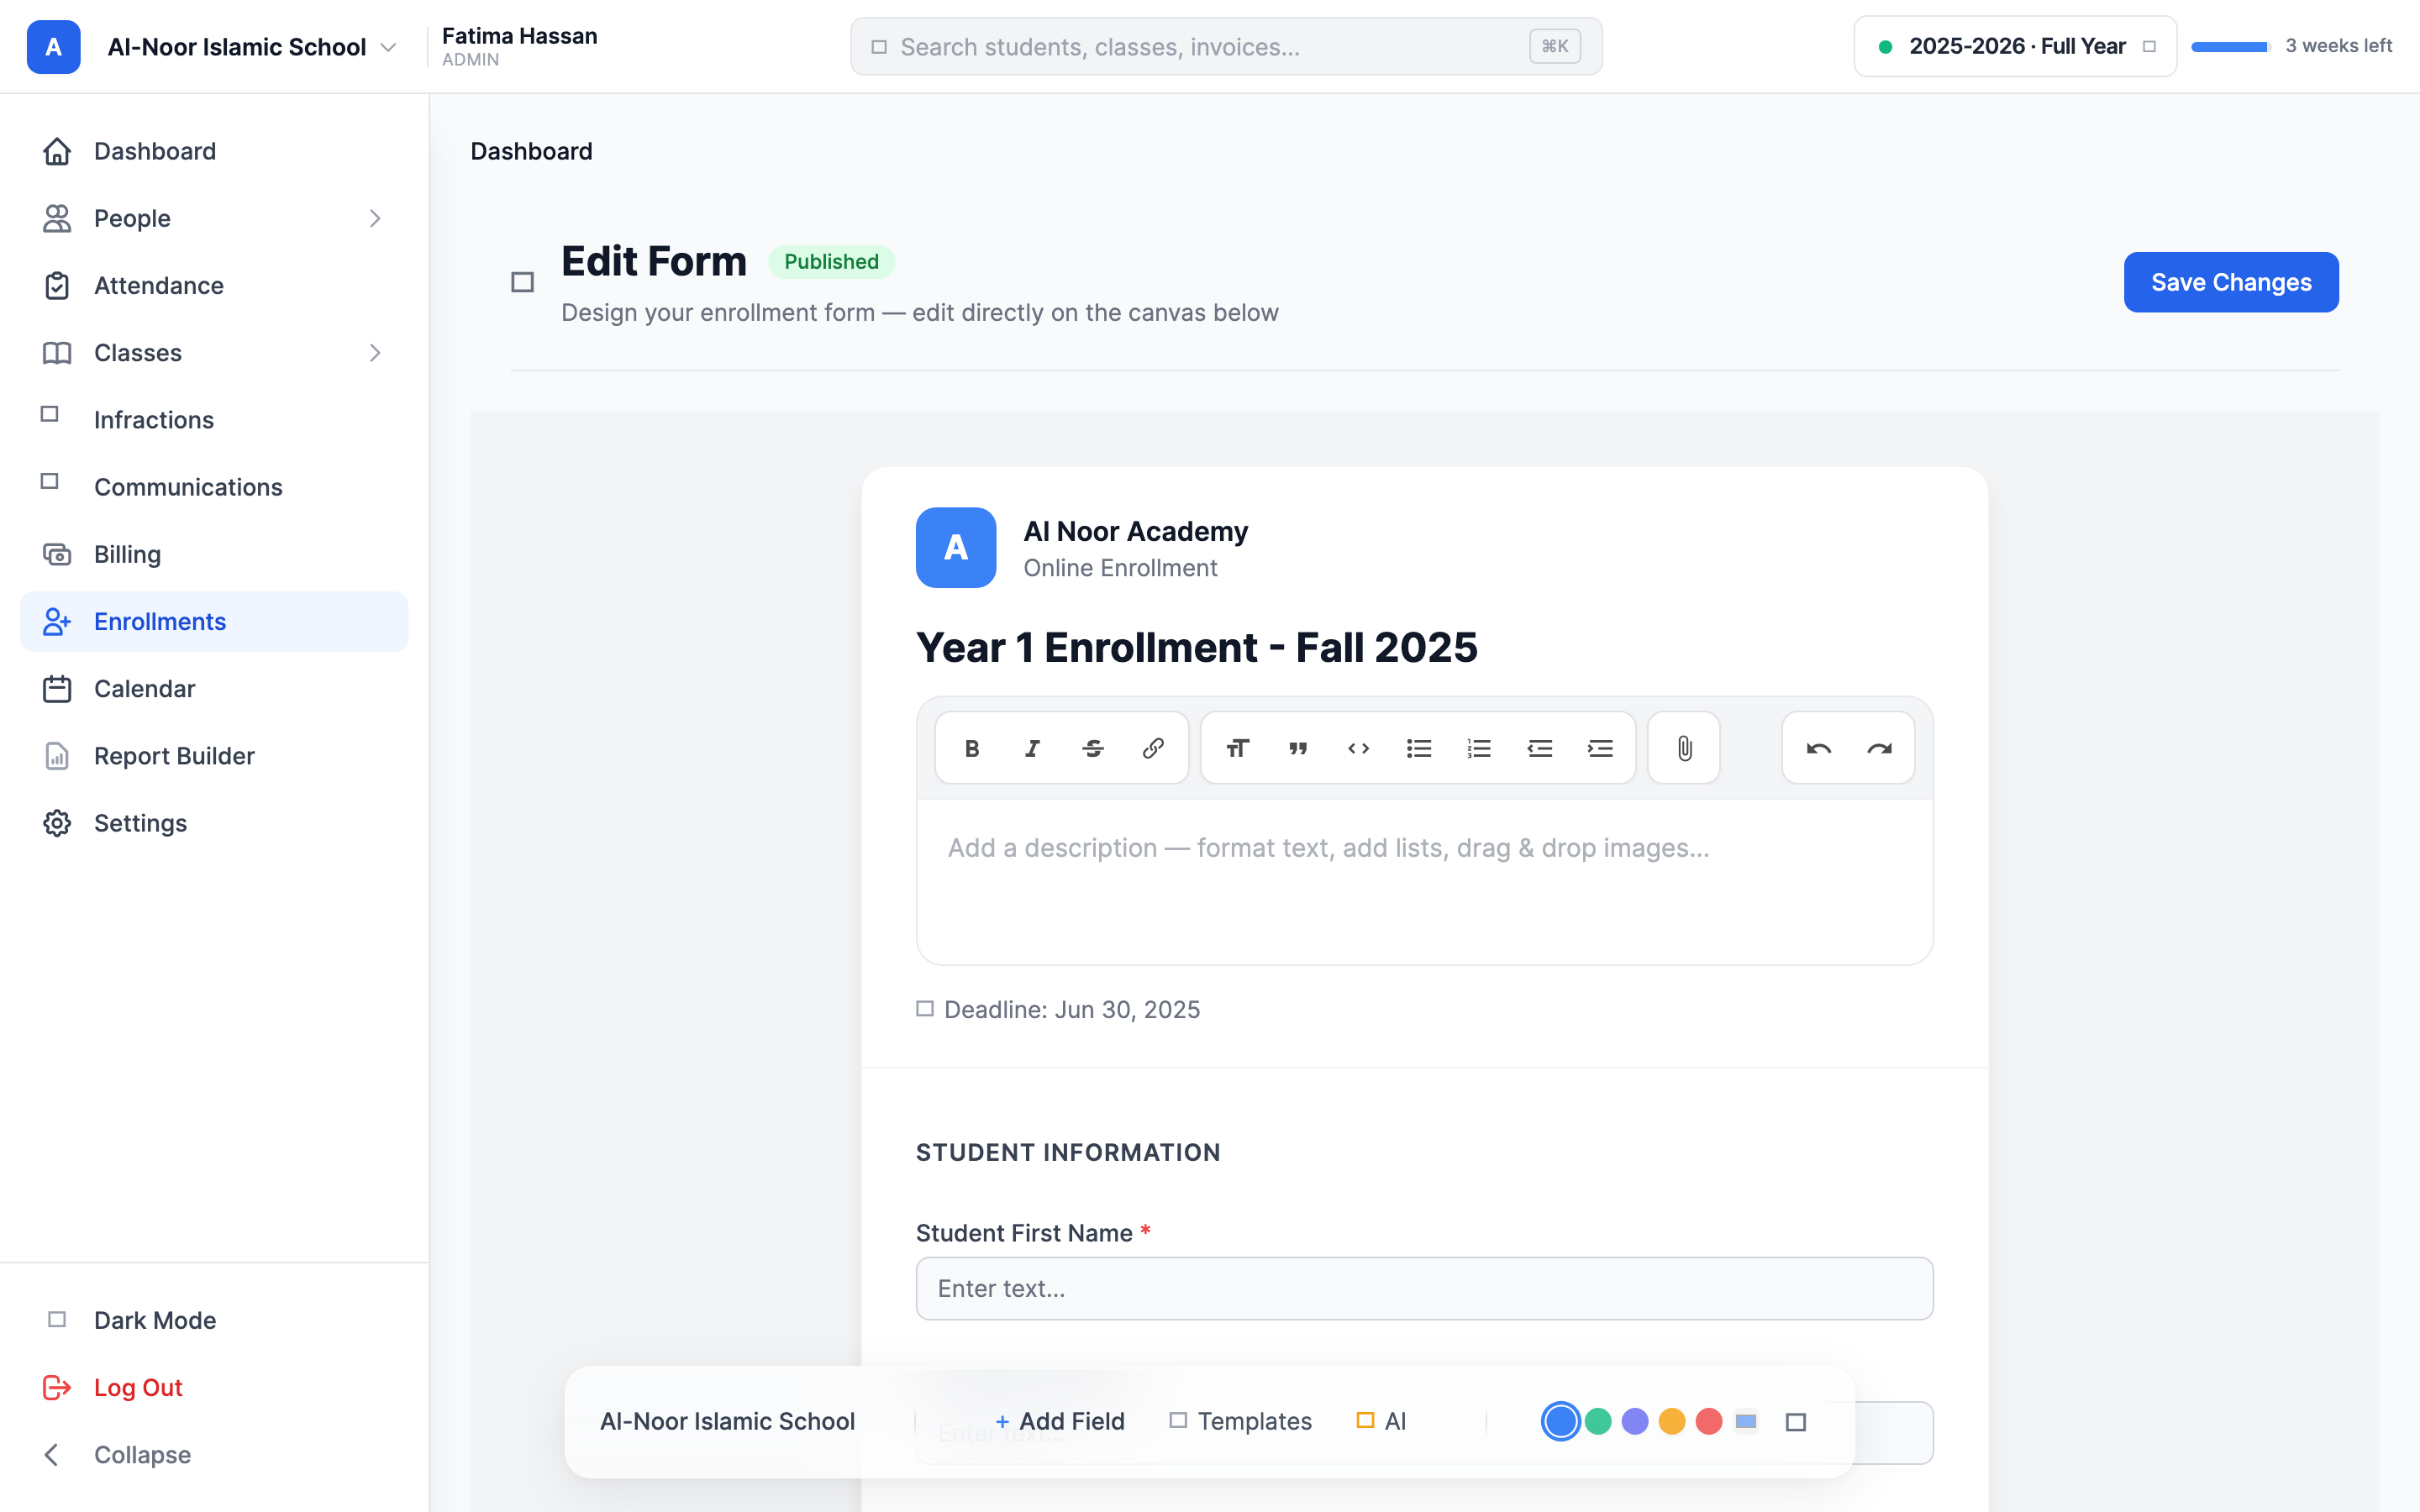The image size is (2420, 1512).
Task: Select the green theme color swatch
Action: (1598, 1421)
